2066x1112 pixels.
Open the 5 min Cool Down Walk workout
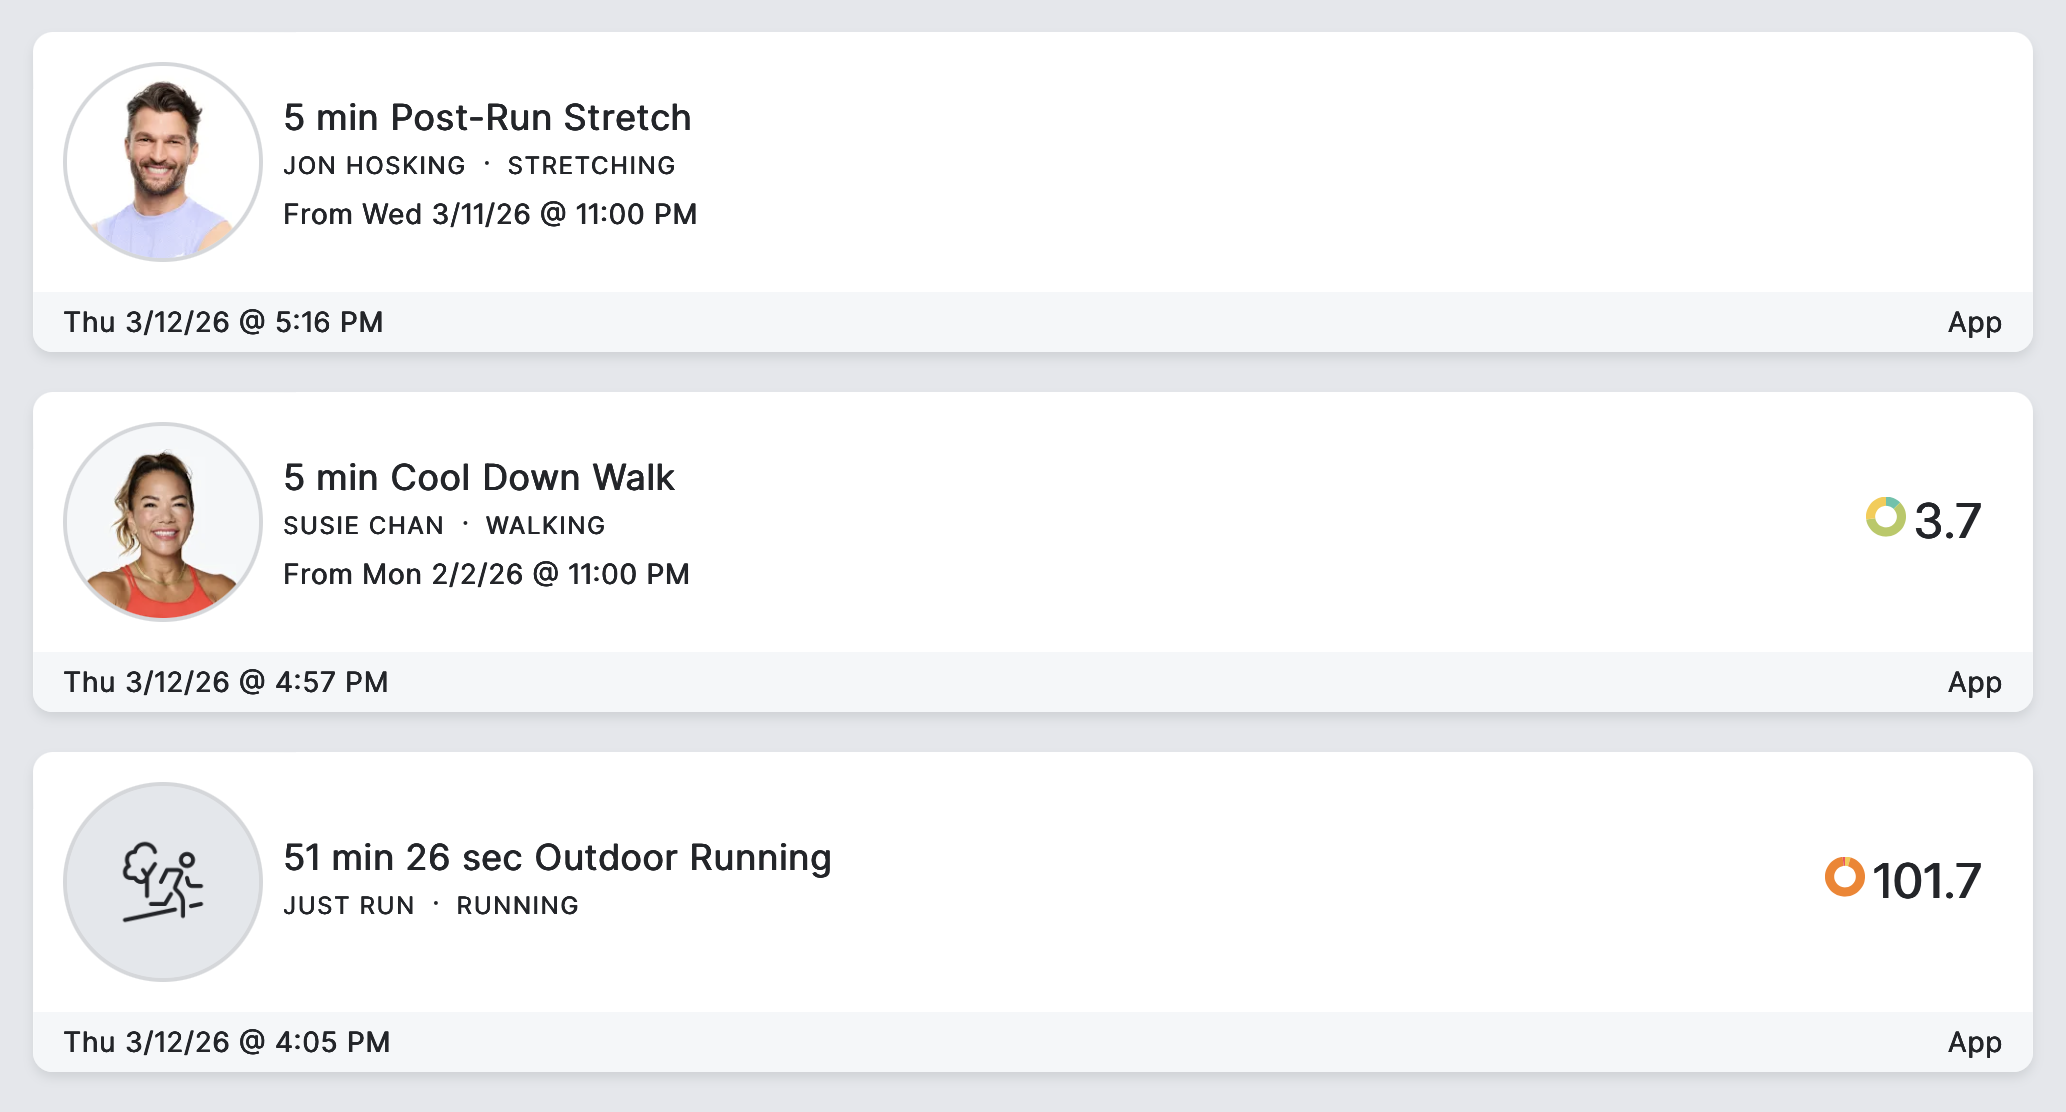(x=479, y=478)
